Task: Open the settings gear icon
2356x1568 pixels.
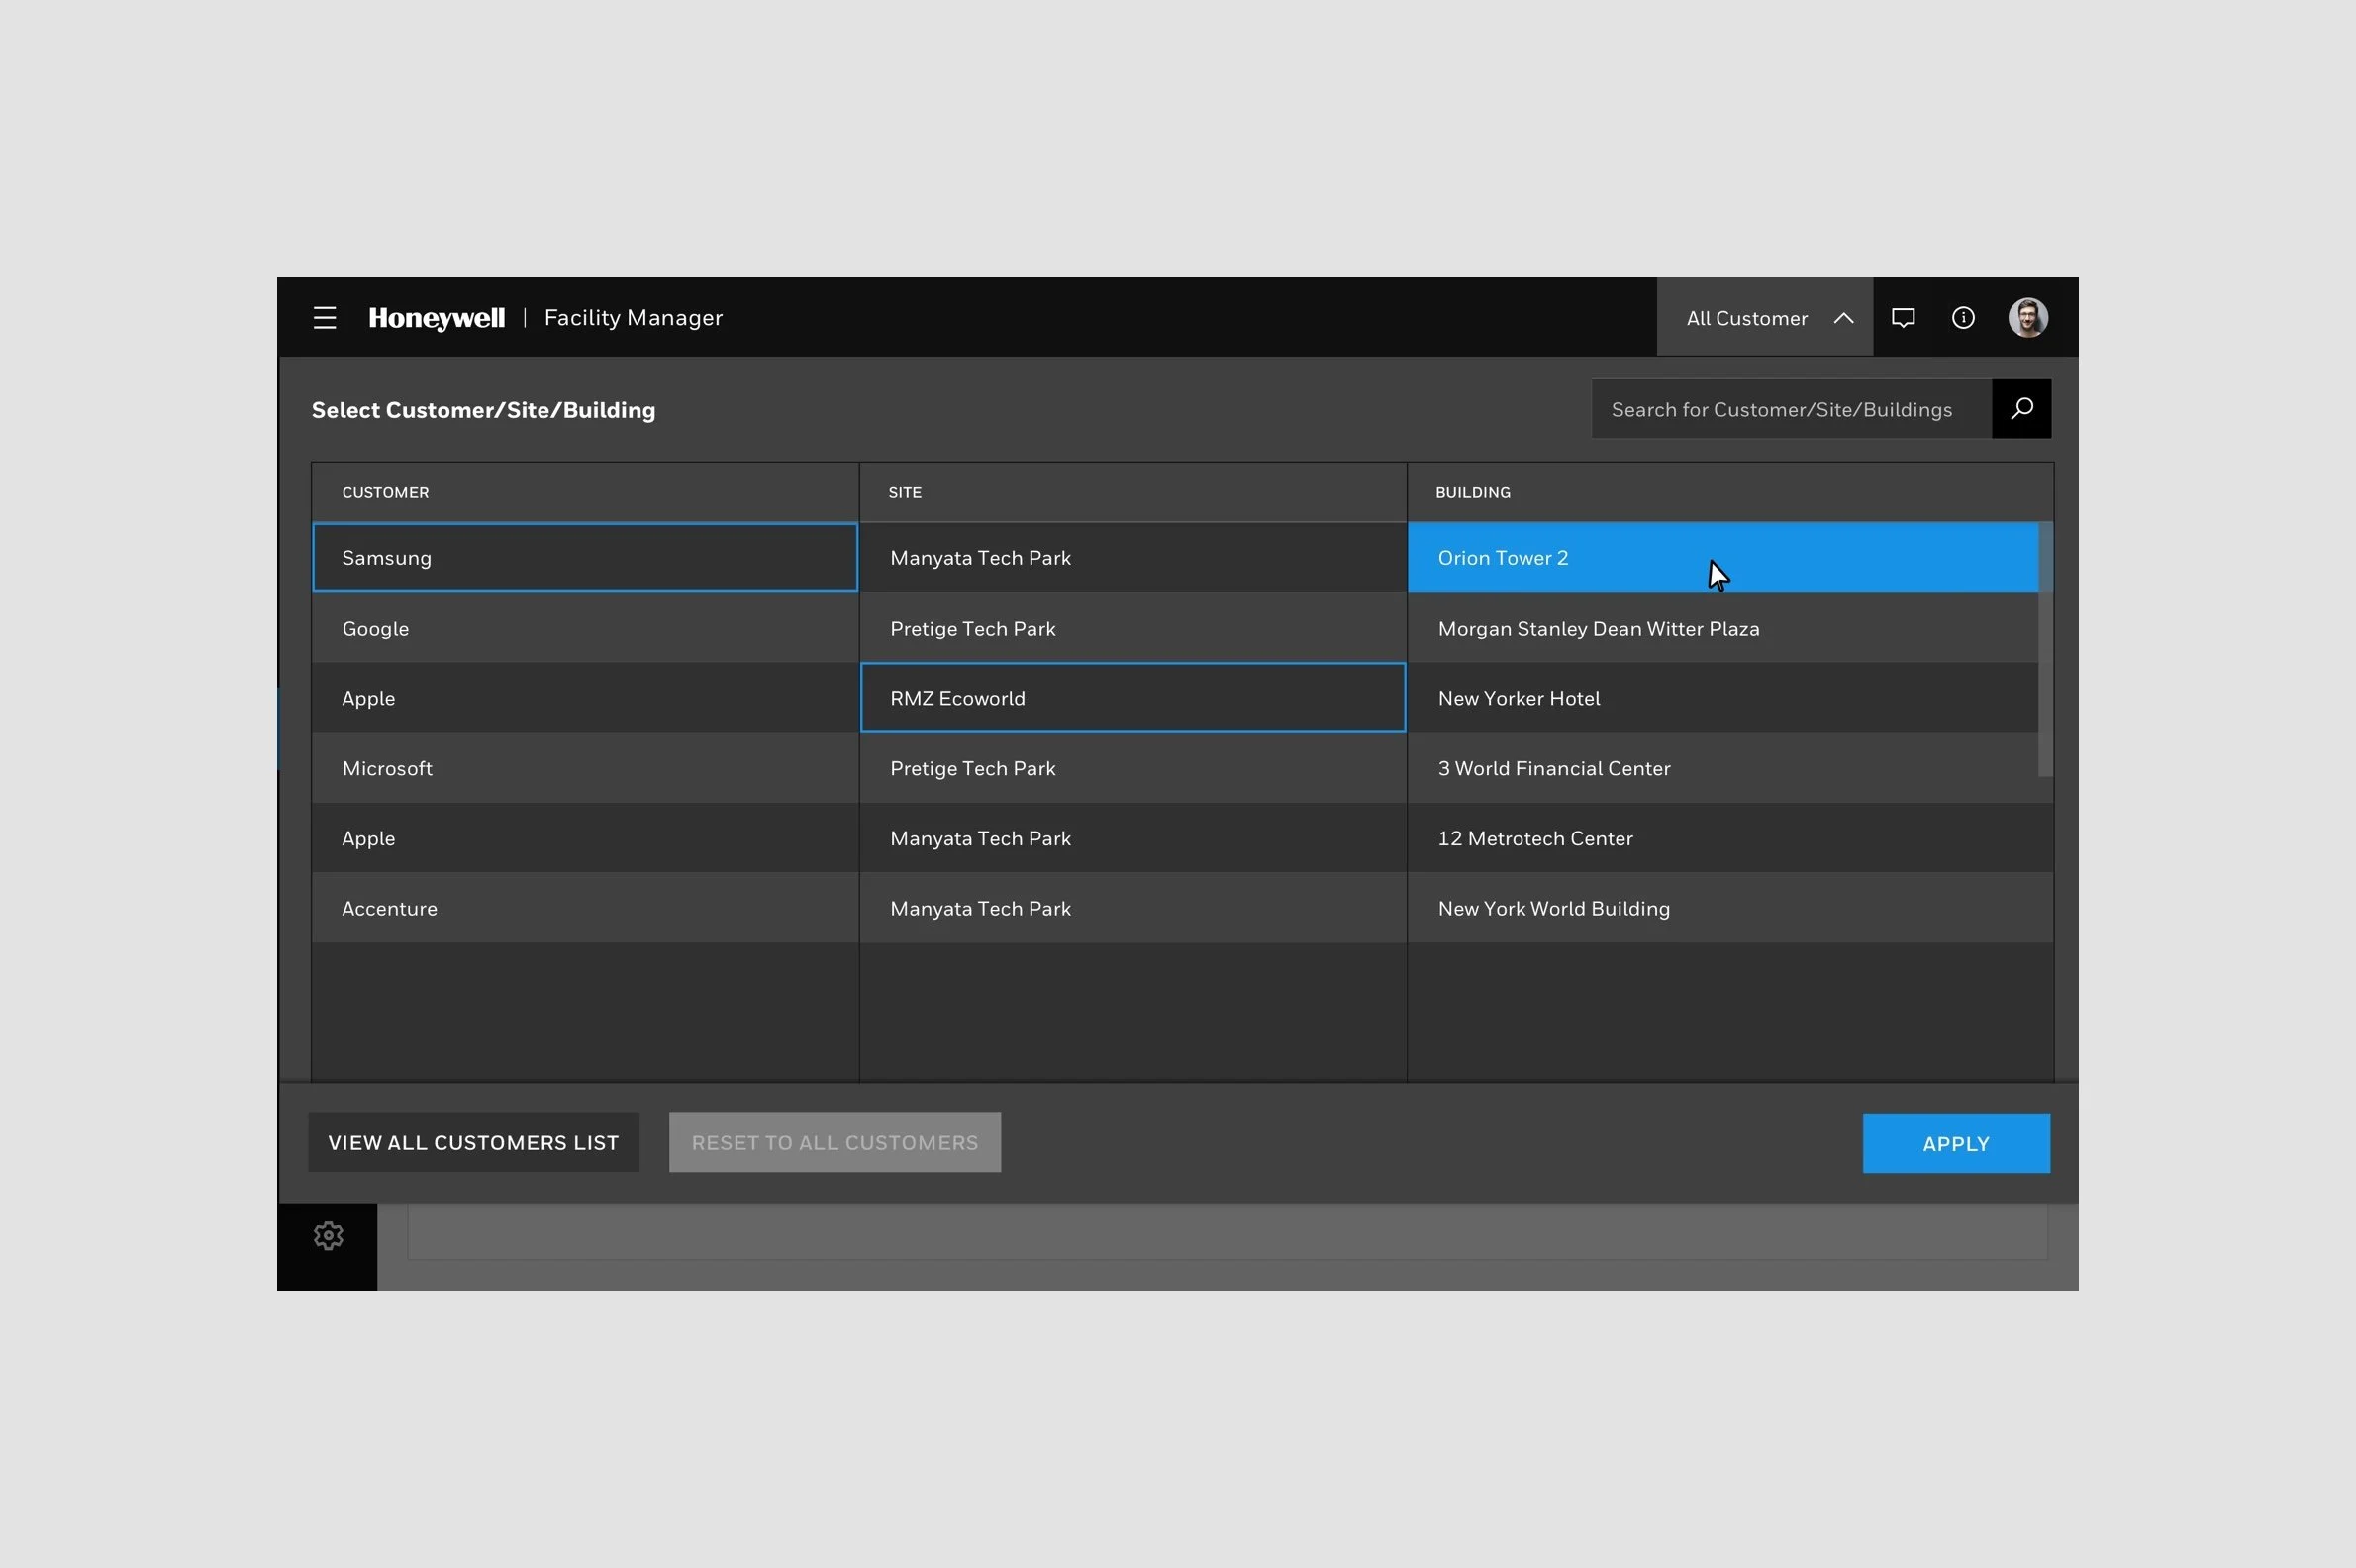Action: coord(328,1236)
